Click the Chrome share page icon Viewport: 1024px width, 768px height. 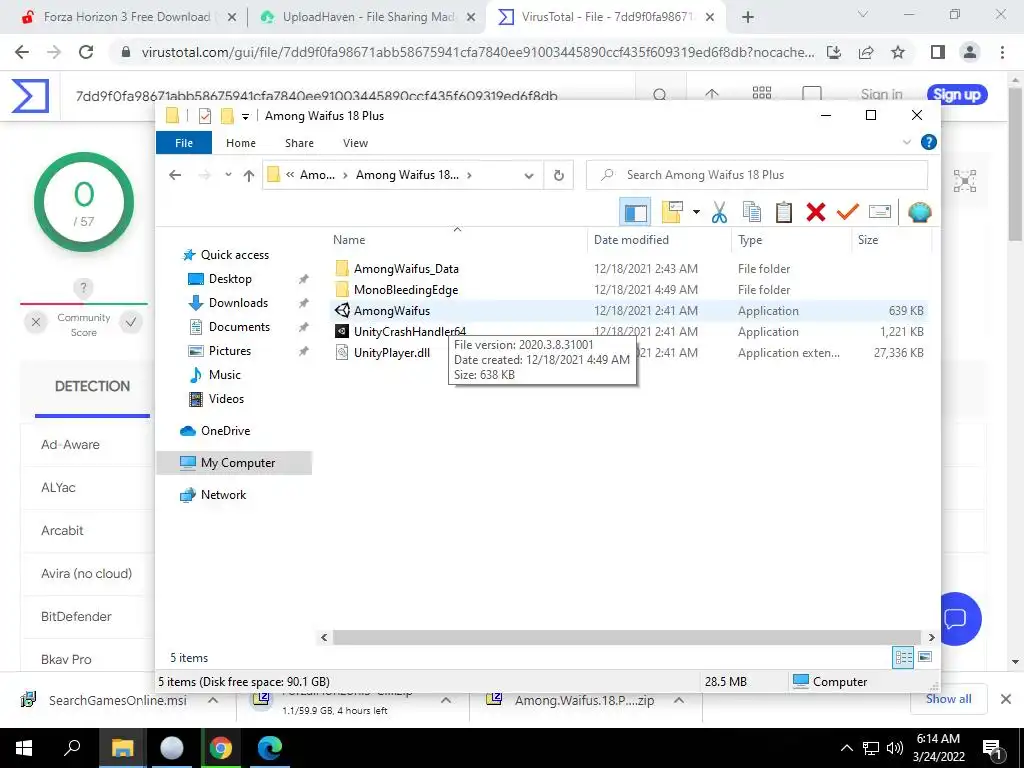[x=866, y=52]
